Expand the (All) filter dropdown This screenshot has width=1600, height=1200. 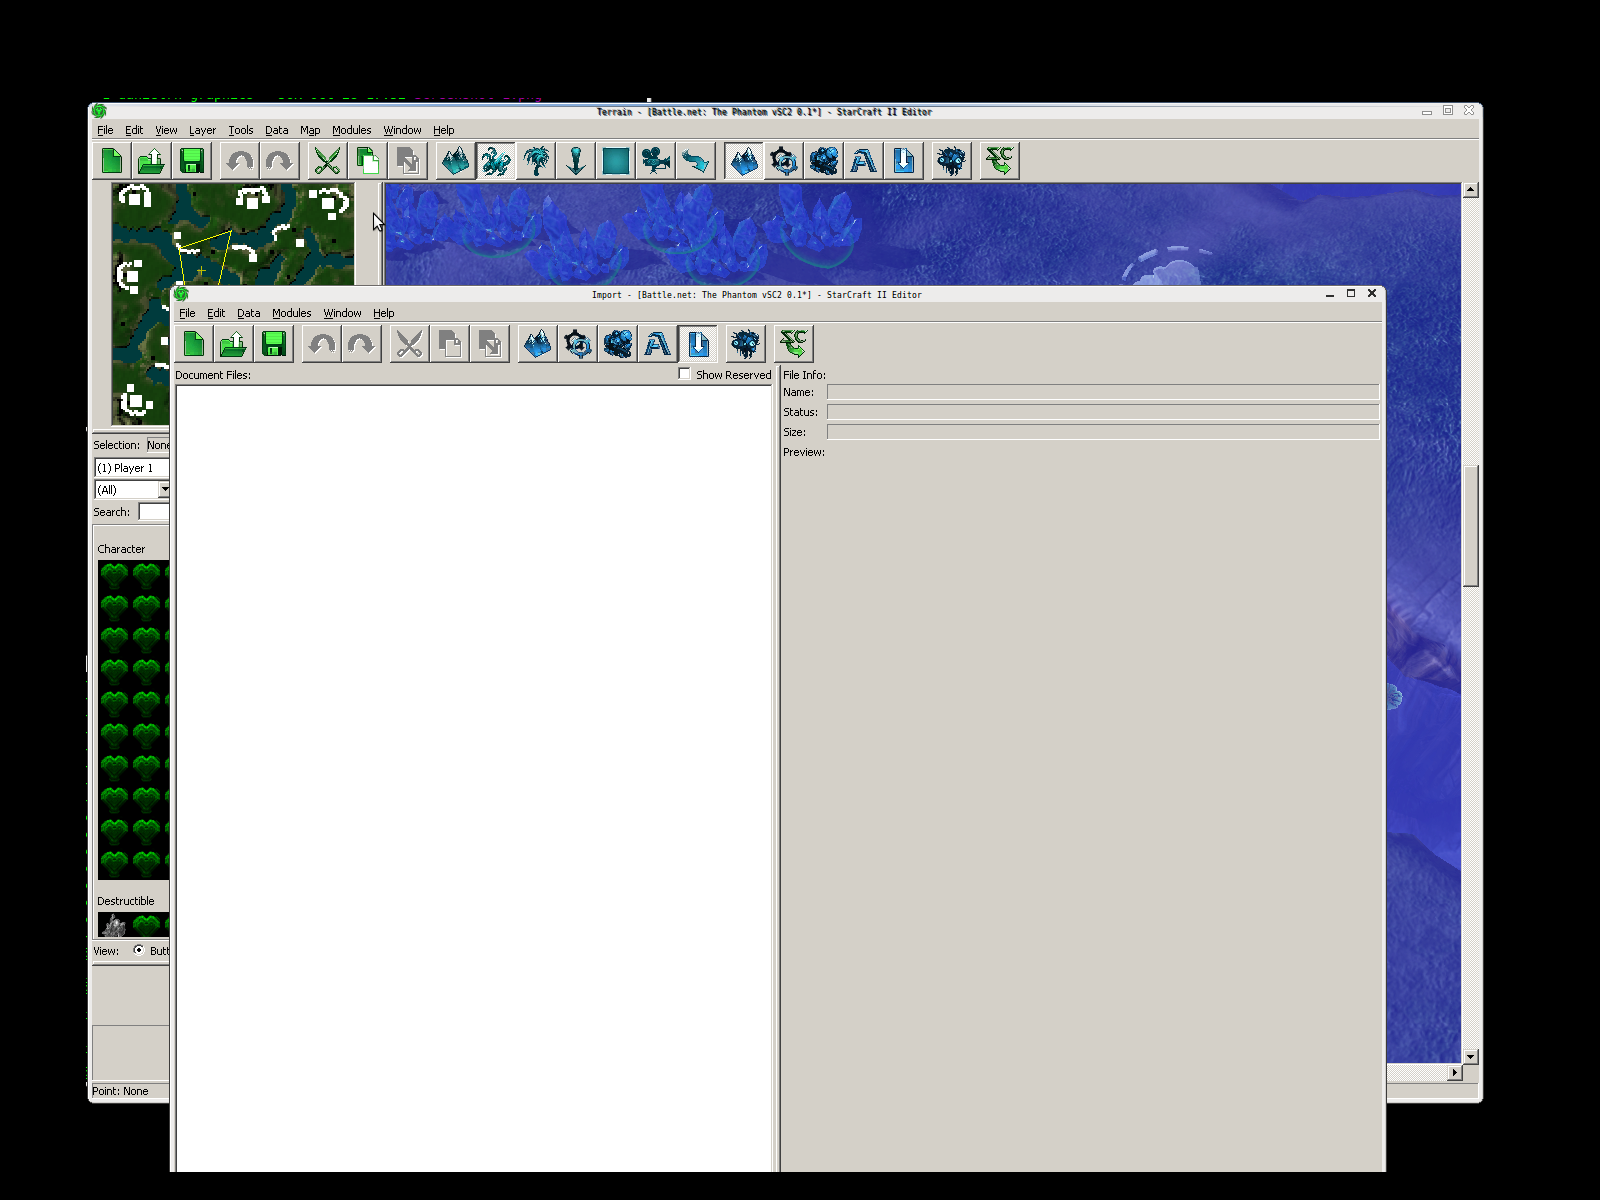coord(163,490)
